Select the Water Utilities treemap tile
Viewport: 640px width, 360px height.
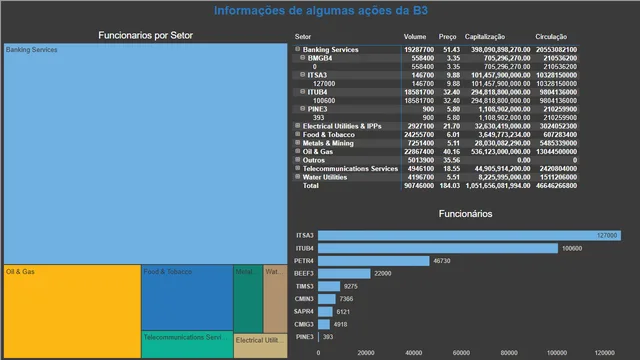[x=276, y=299]
